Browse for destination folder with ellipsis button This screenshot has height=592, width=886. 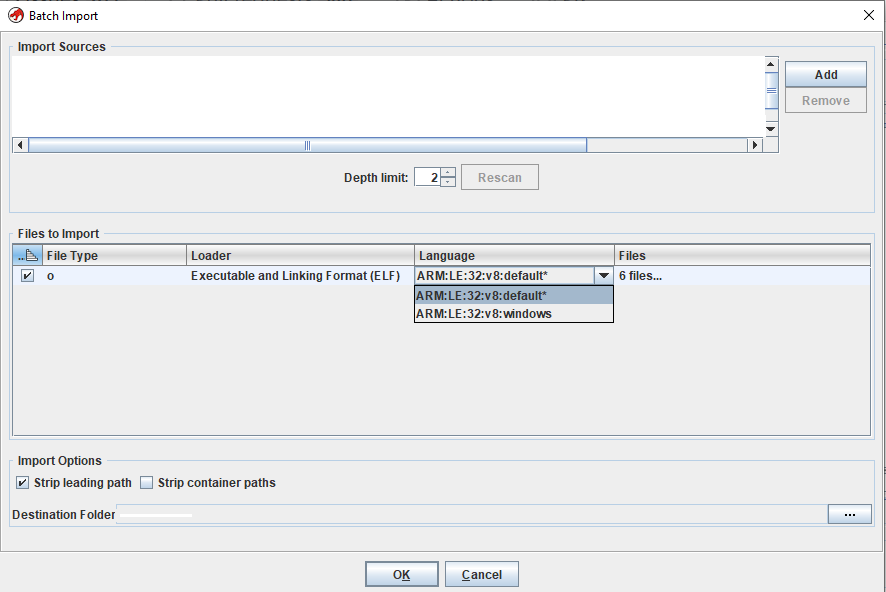849,514
